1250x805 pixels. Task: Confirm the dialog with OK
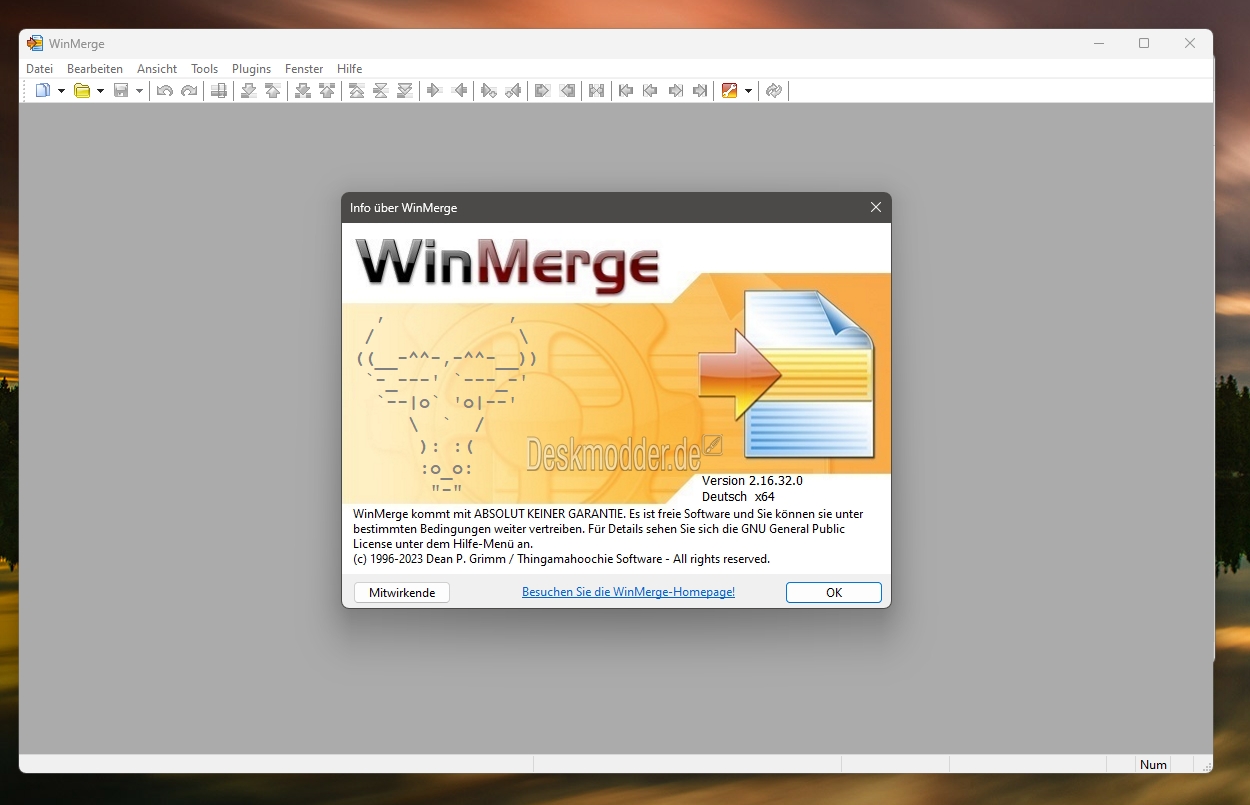click(834, 593)
